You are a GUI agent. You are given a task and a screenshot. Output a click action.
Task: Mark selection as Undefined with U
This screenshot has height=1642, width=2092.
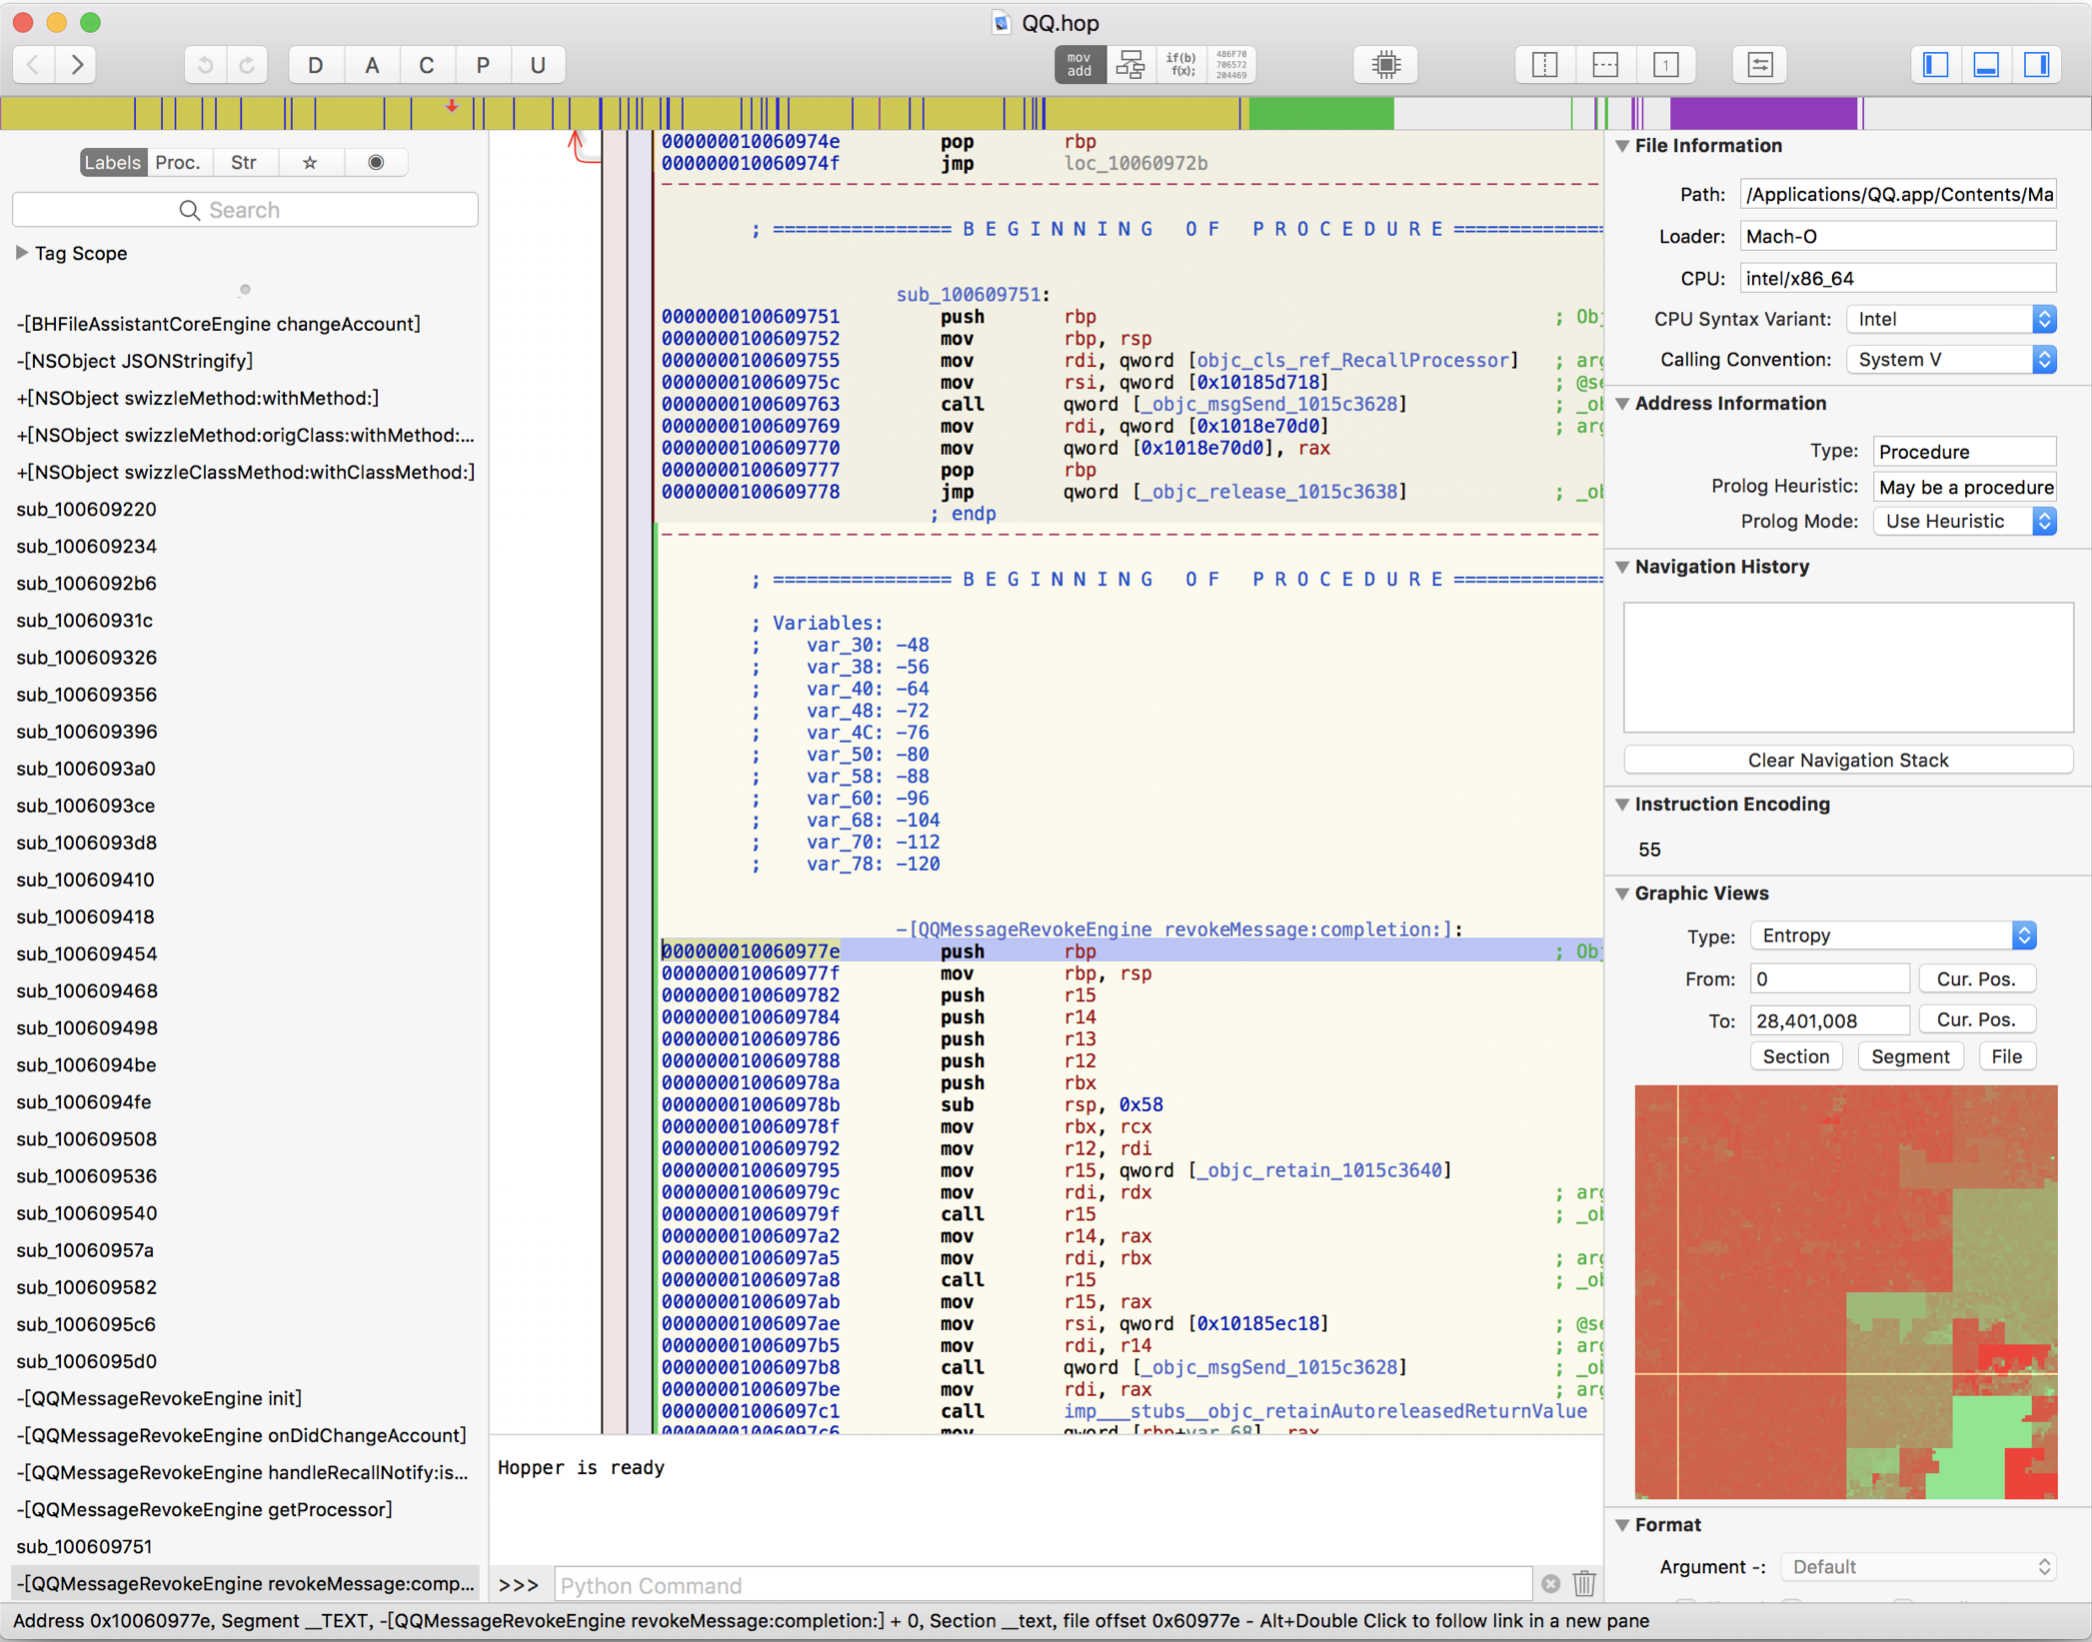click(x=538, y=65)
